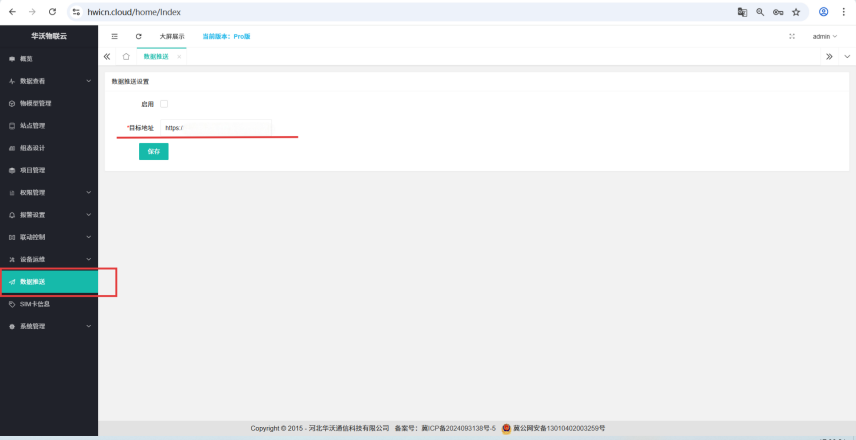Collapse the sidebar with the hamburger icon

click(x=114, y=36)
